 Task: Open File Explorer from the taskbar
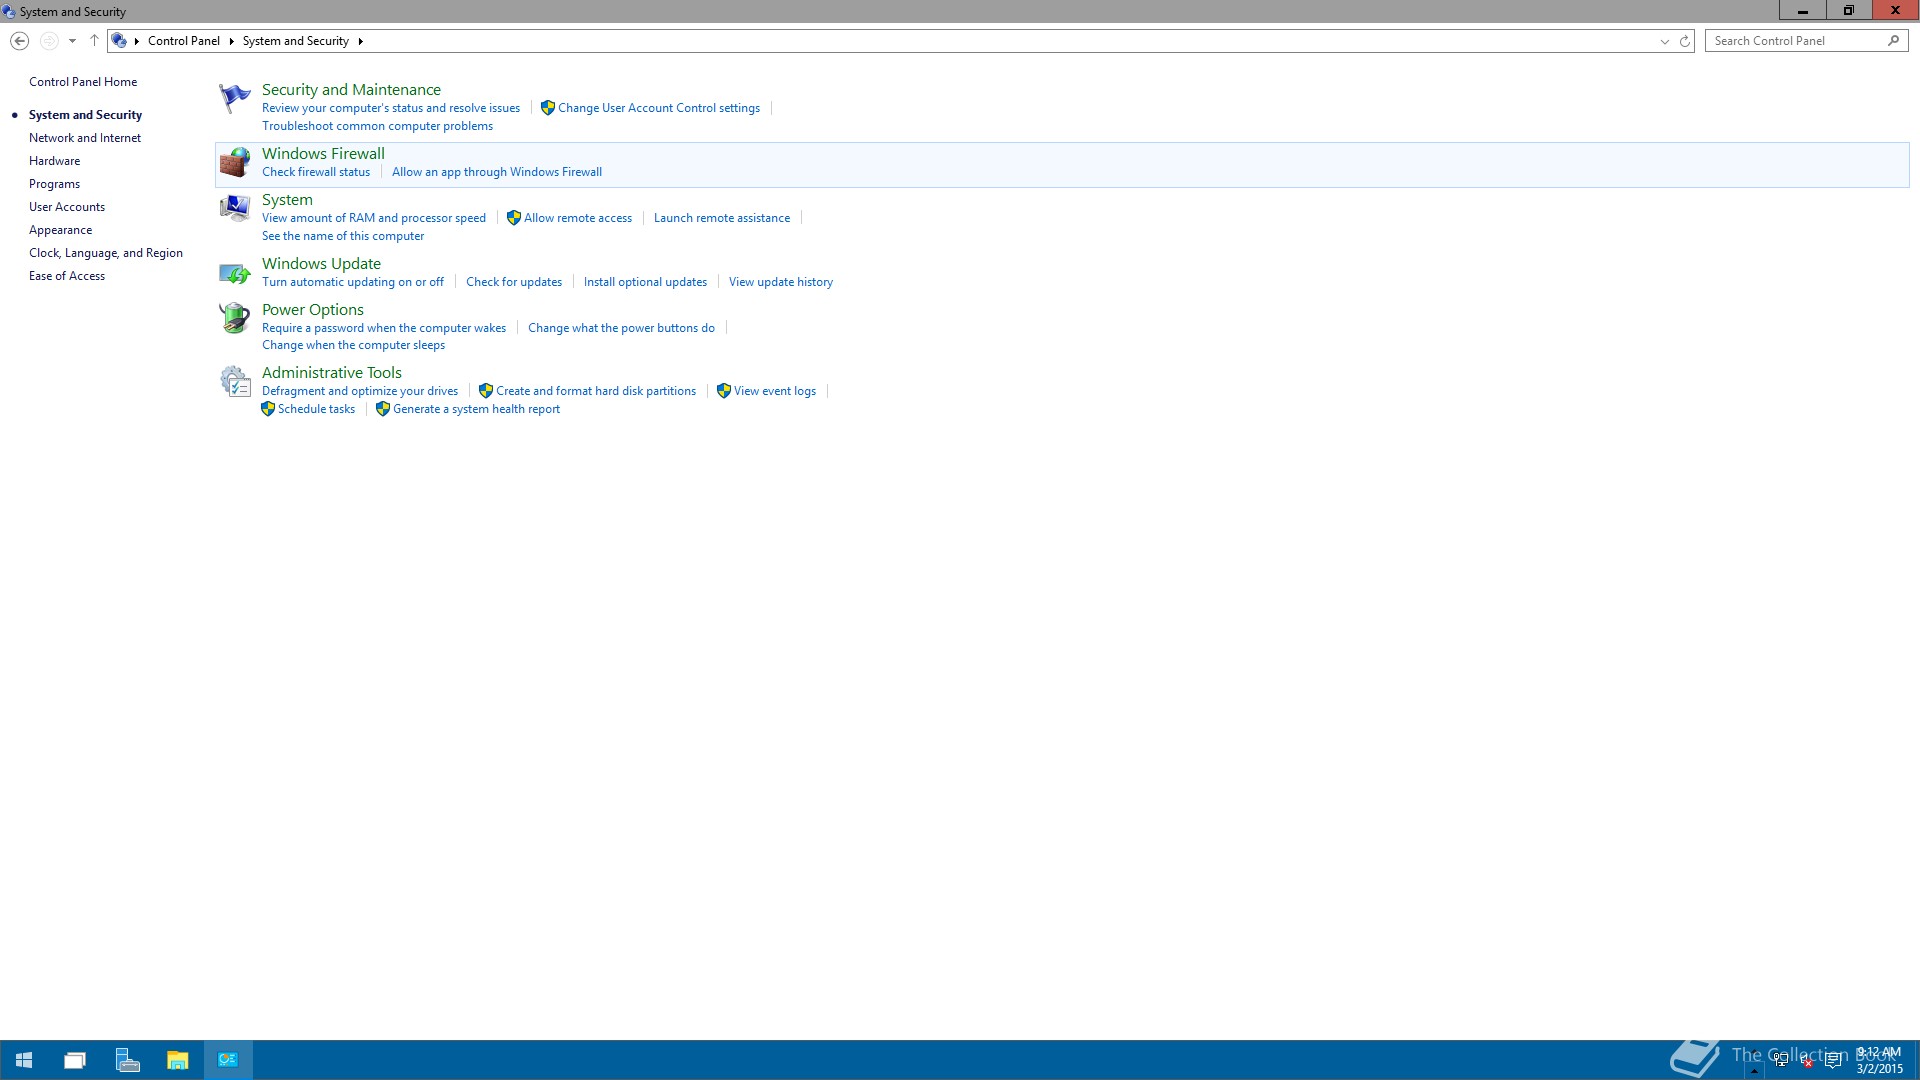coord(177,1060)
